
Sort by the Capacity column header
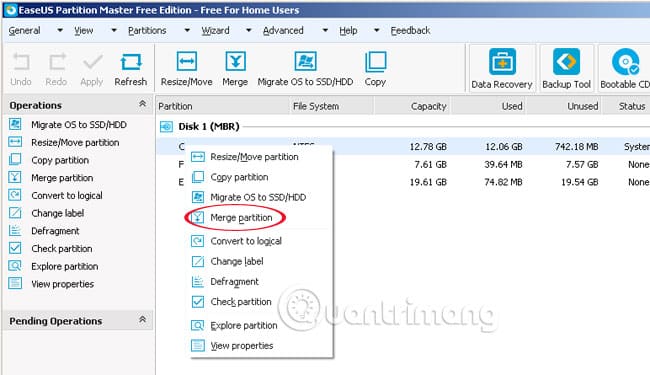(x=412, y=106)
